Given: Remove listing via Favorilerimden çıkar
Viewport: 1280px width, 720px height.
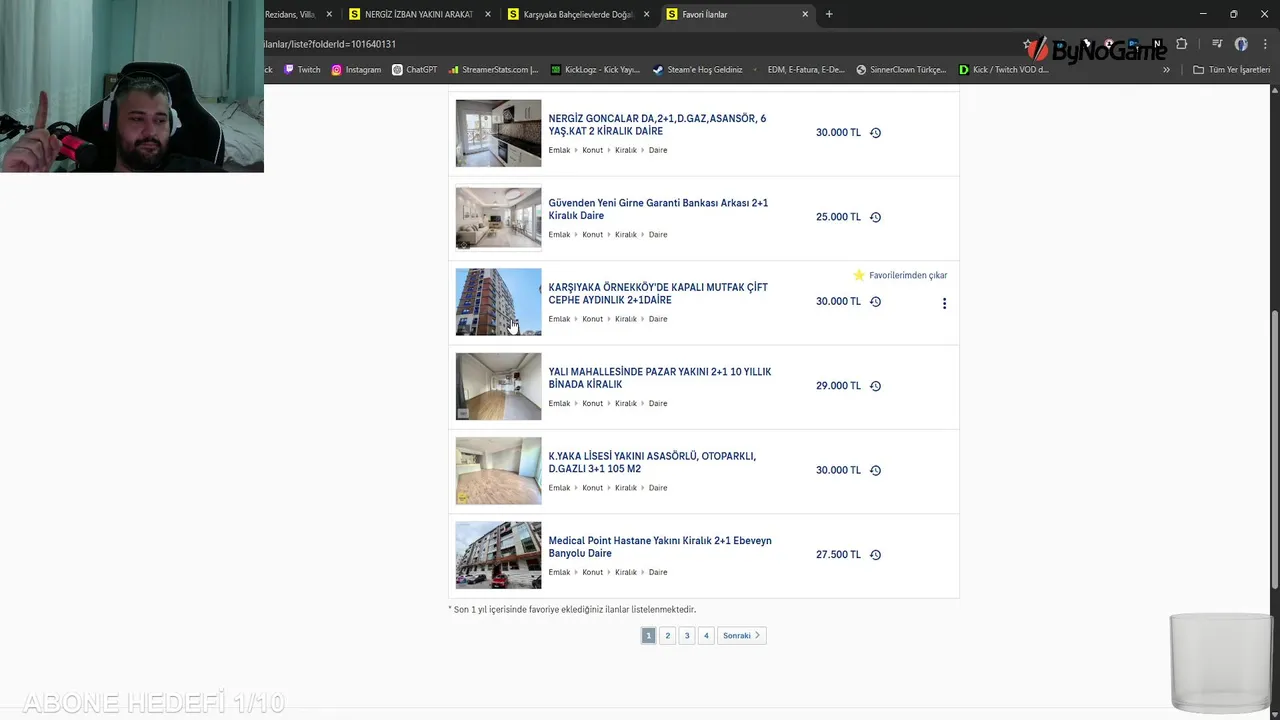Looking at the screenshot, I should click(908, 275).
